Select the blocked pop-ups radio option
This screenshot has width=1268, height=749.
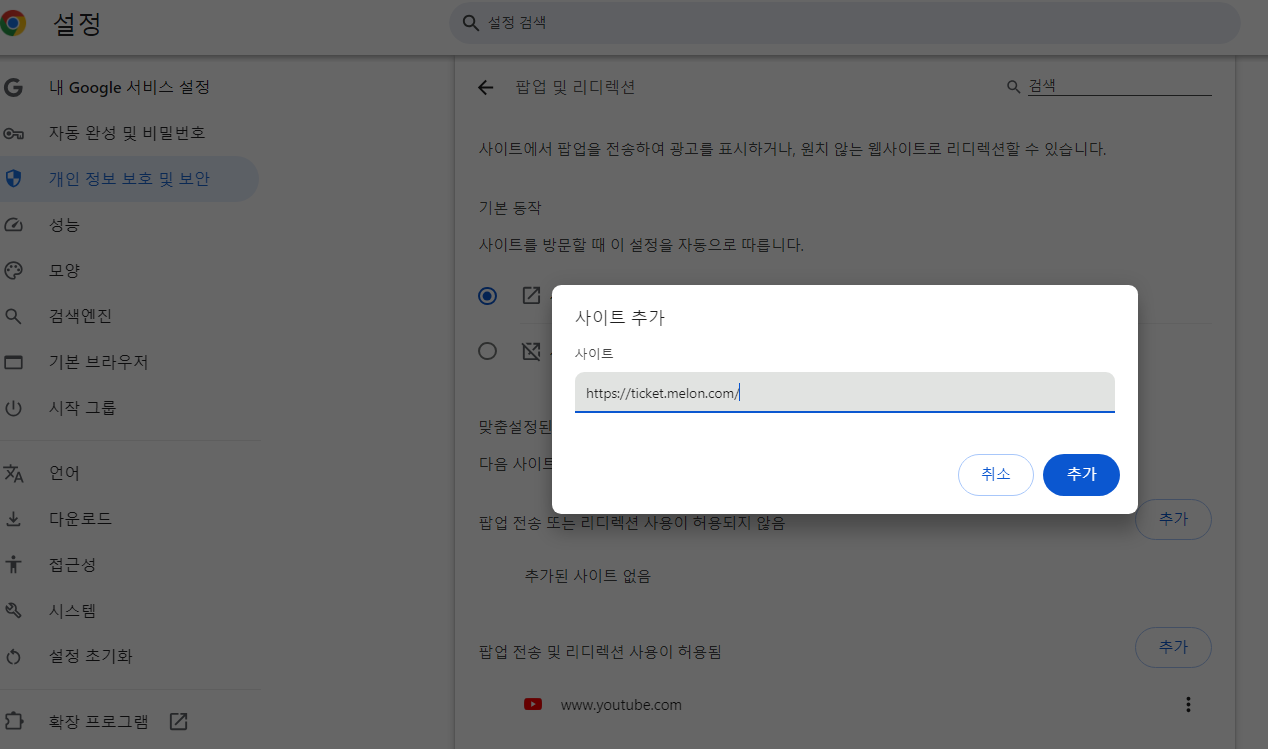click(x=487, y=351)
